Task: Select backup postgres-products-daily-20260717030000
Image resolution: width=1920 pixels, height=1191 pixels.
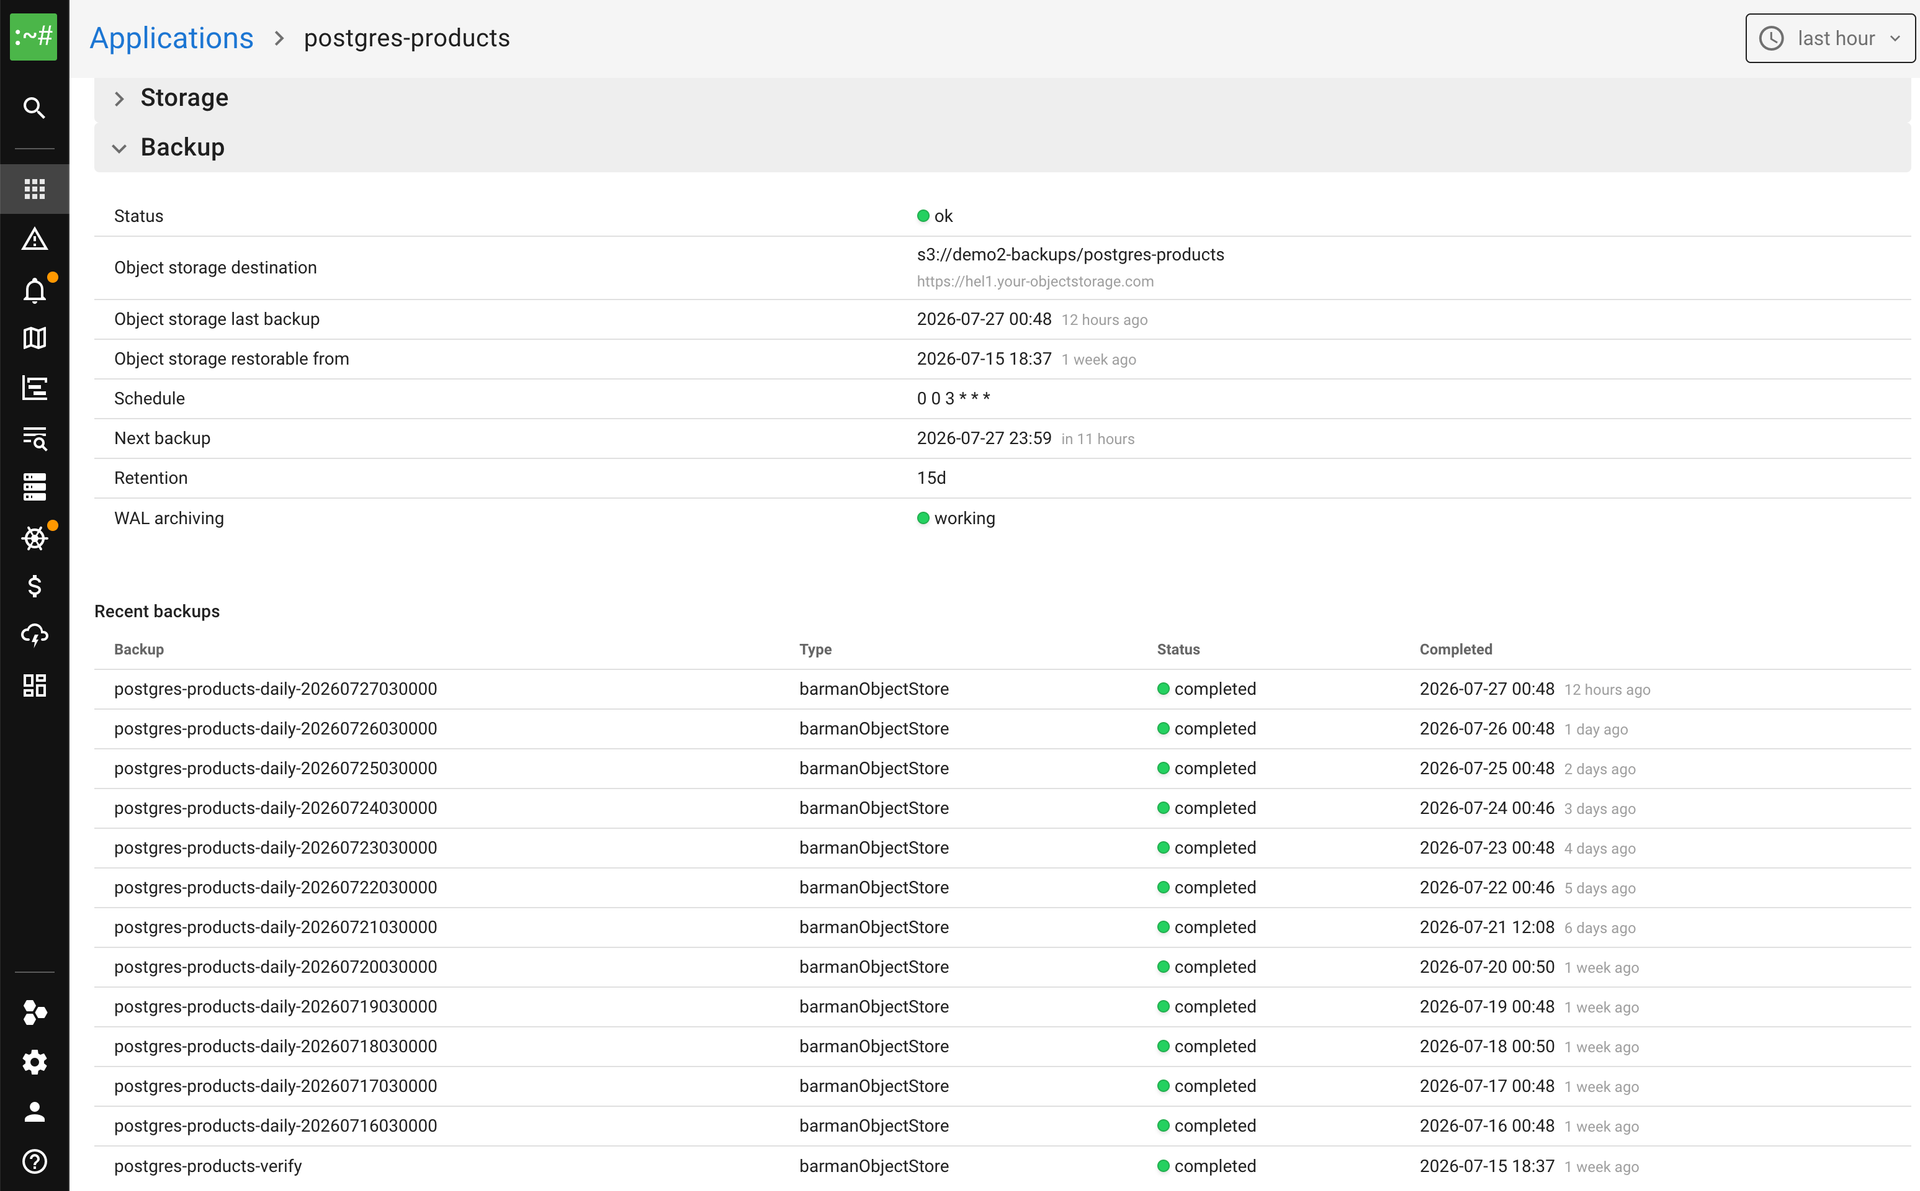Action: (275, 1086)
